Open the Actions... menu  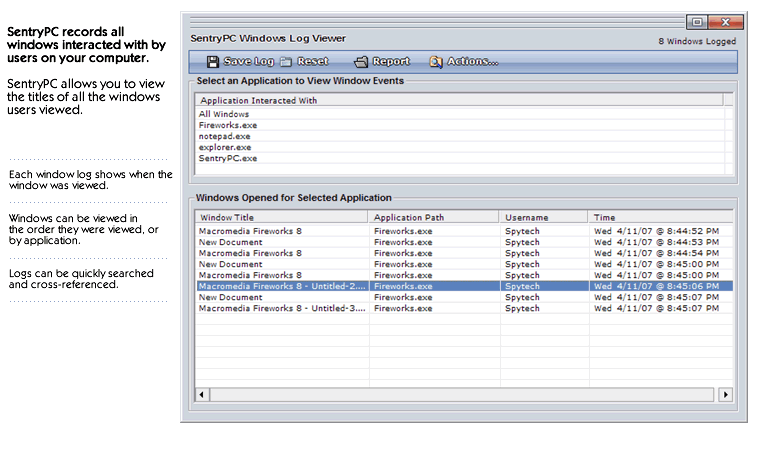[472, 62]
